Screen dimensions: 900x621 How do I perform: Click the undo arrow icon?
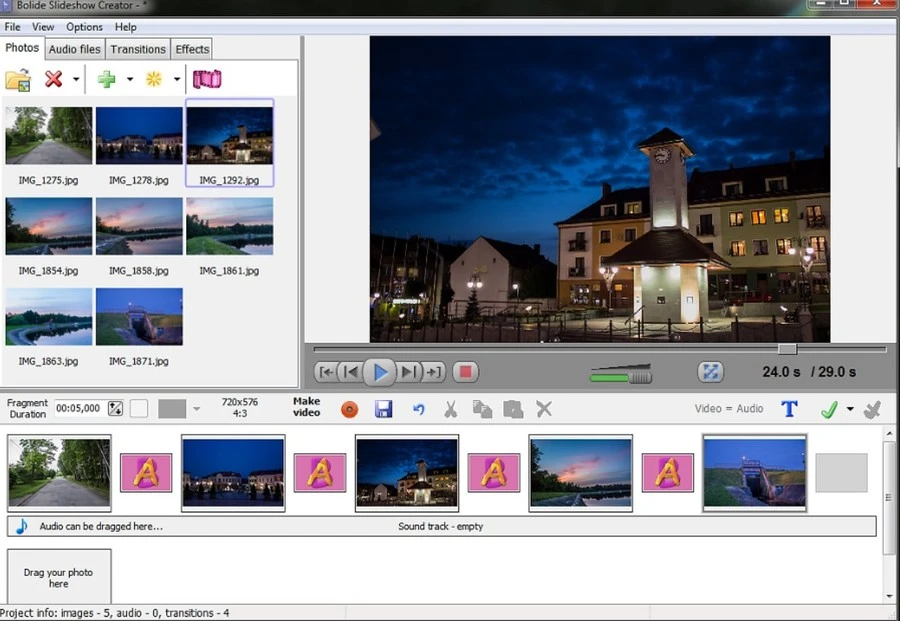(x=419, y=409)
